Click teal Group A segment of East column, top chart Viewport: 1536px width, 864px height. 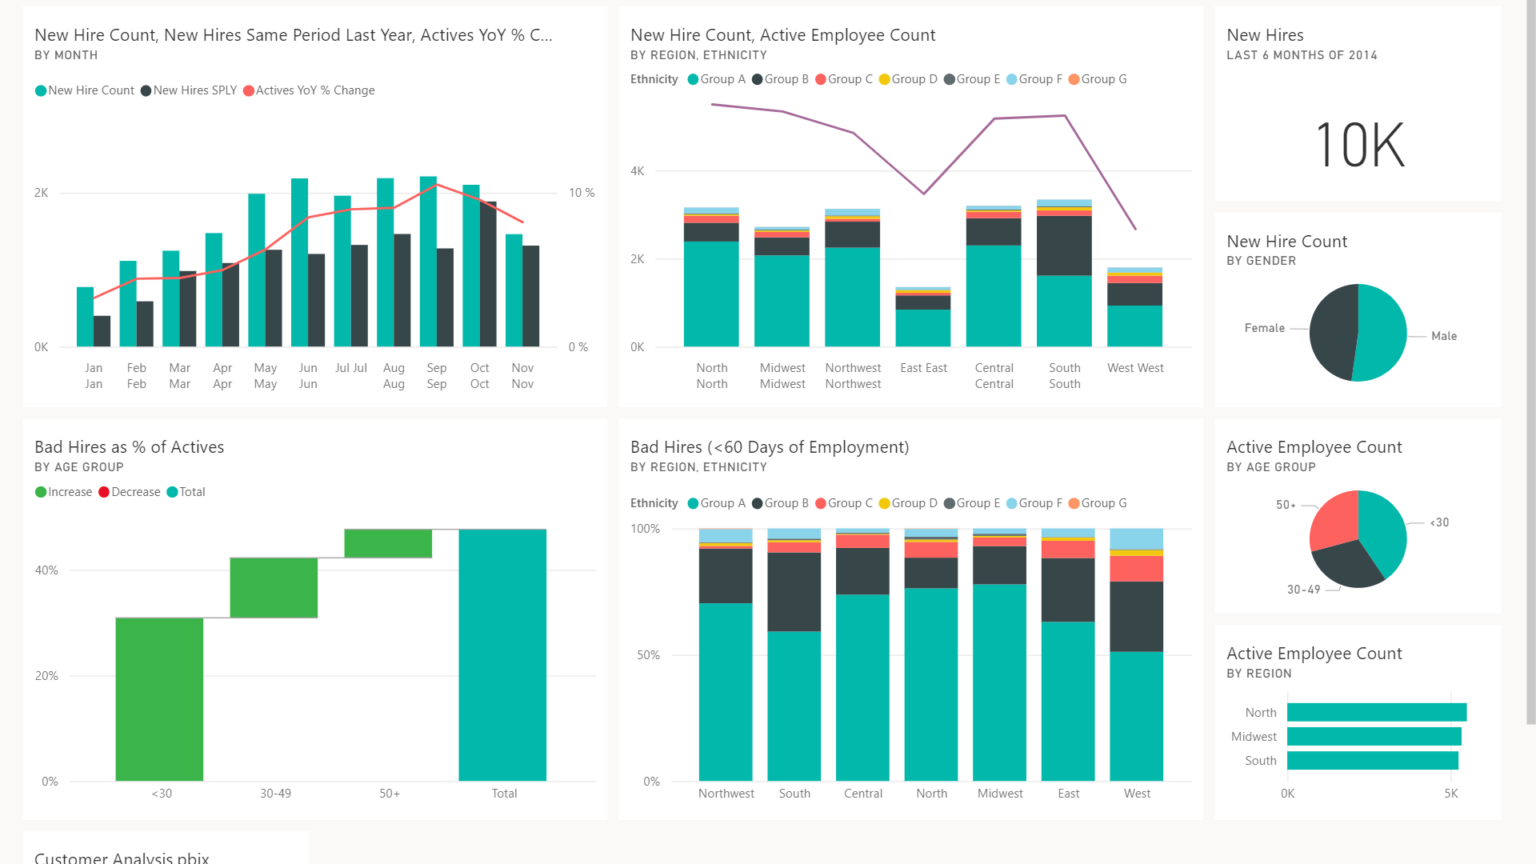(x=923, y=328)
